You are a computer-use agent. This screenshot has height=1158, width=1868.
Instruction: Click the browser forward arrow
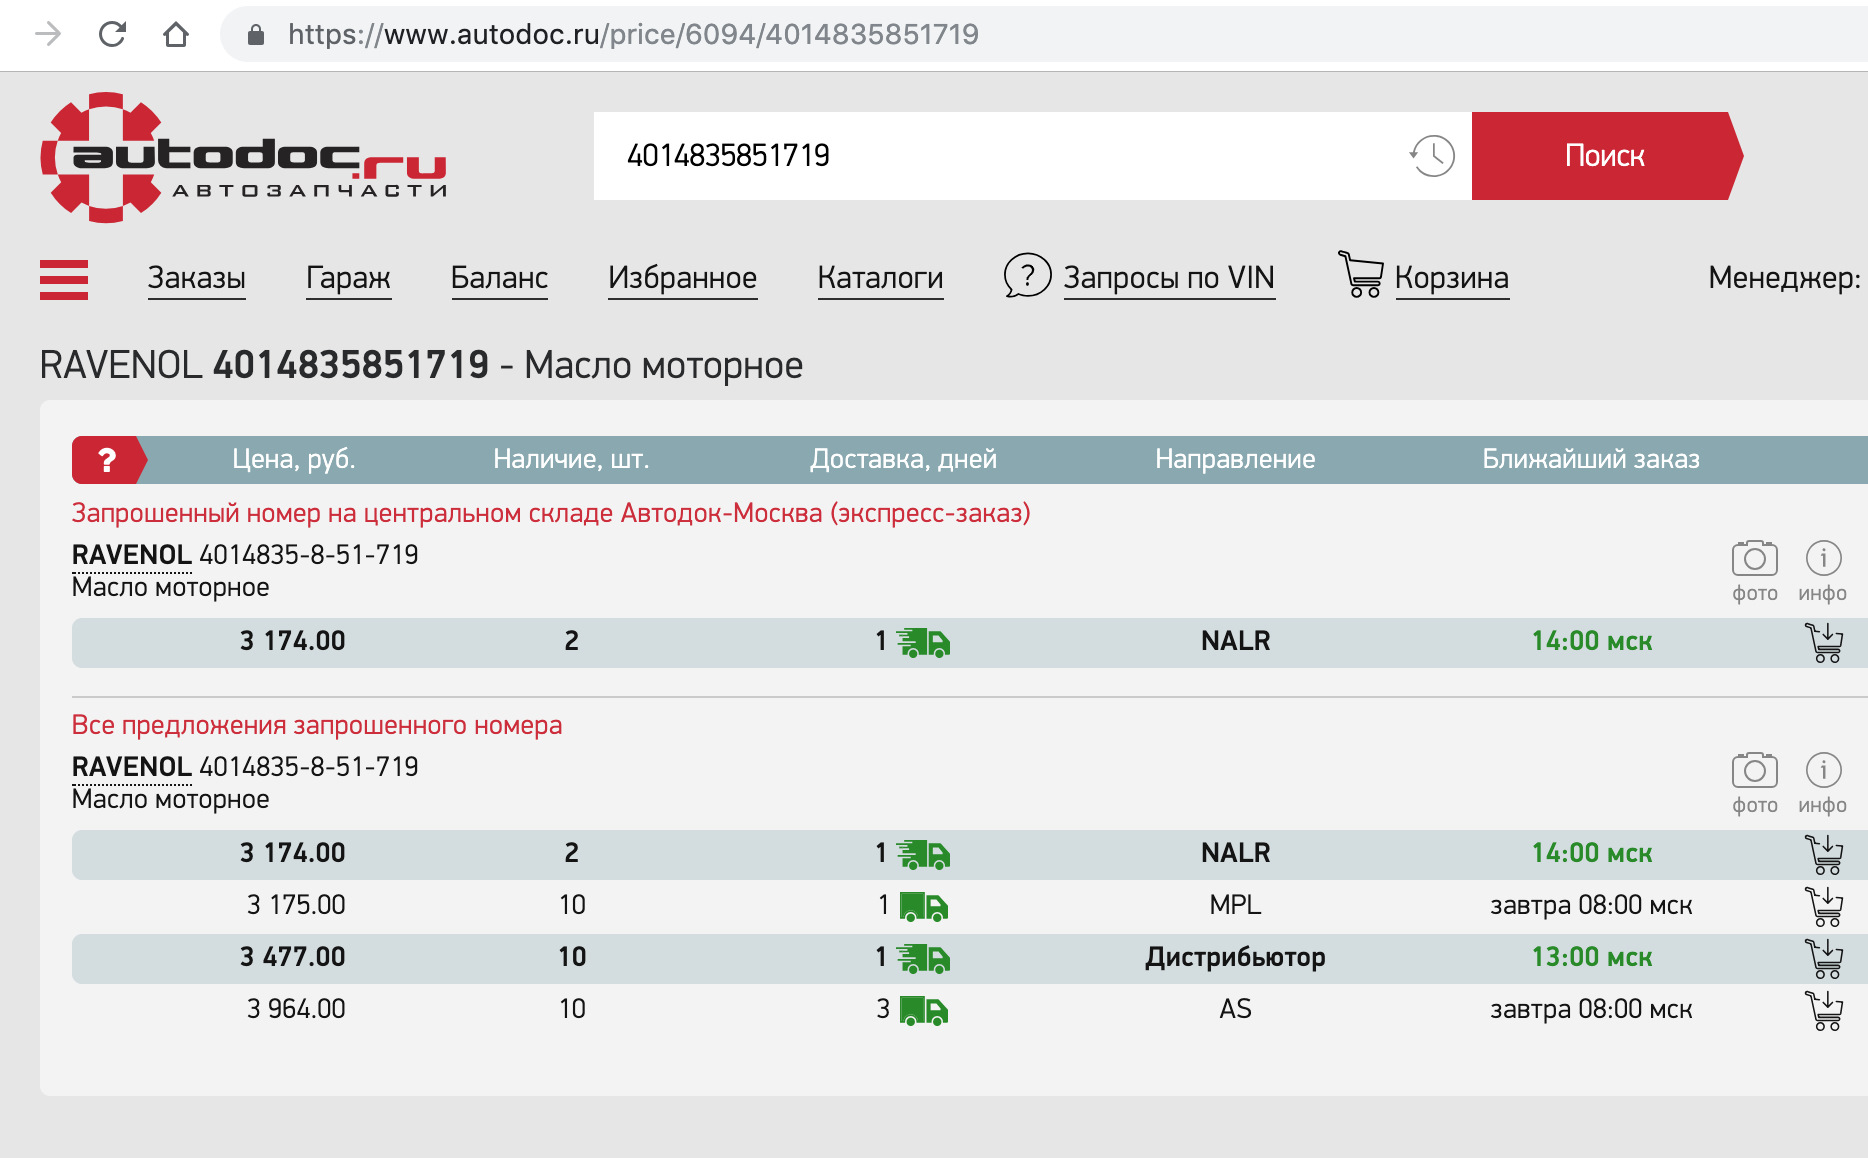tap(48, 34)
